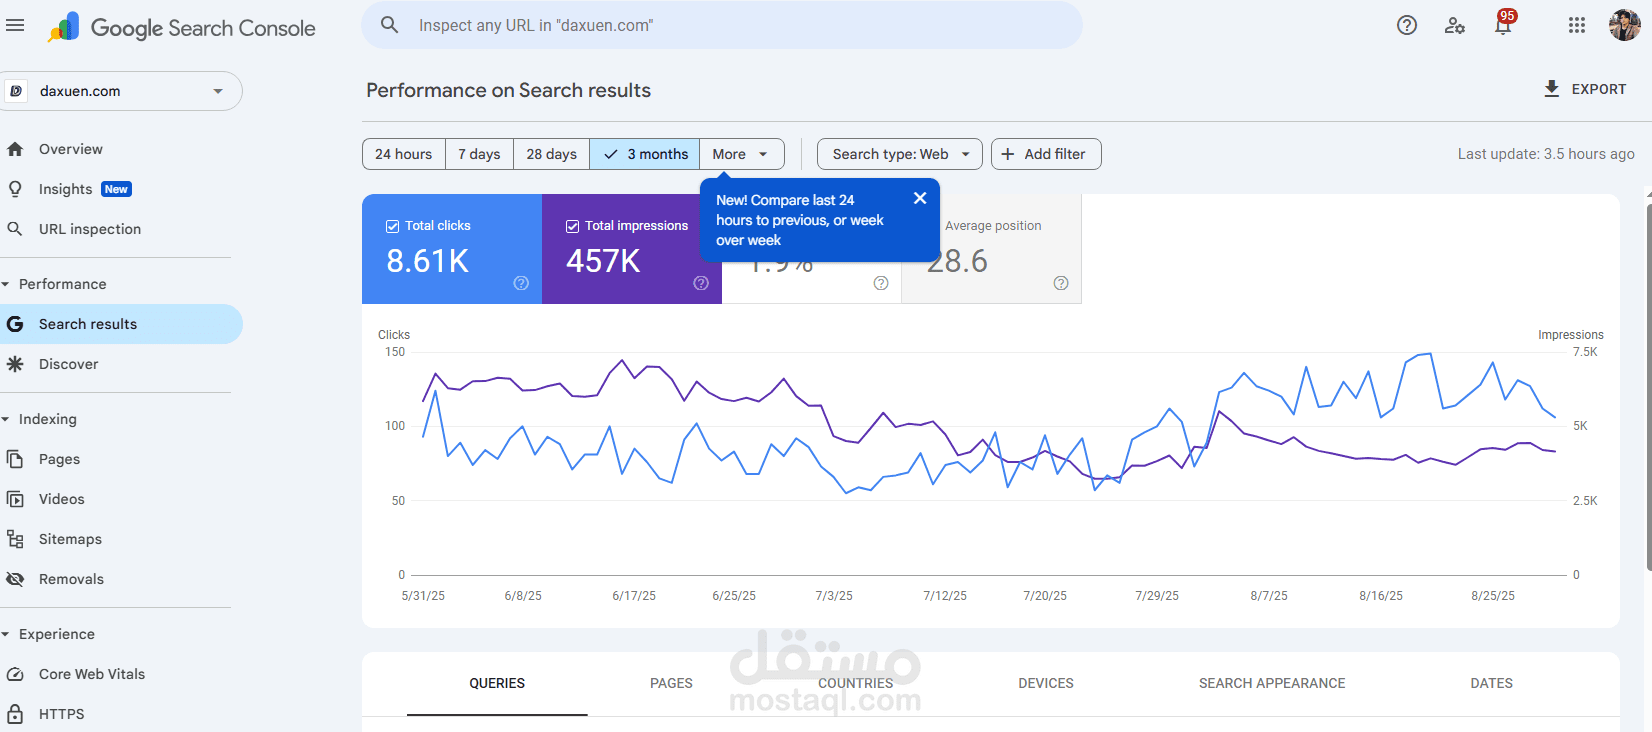
Task: Click the URL inspection magnifier icon
Action: click(x=15, y=229)
